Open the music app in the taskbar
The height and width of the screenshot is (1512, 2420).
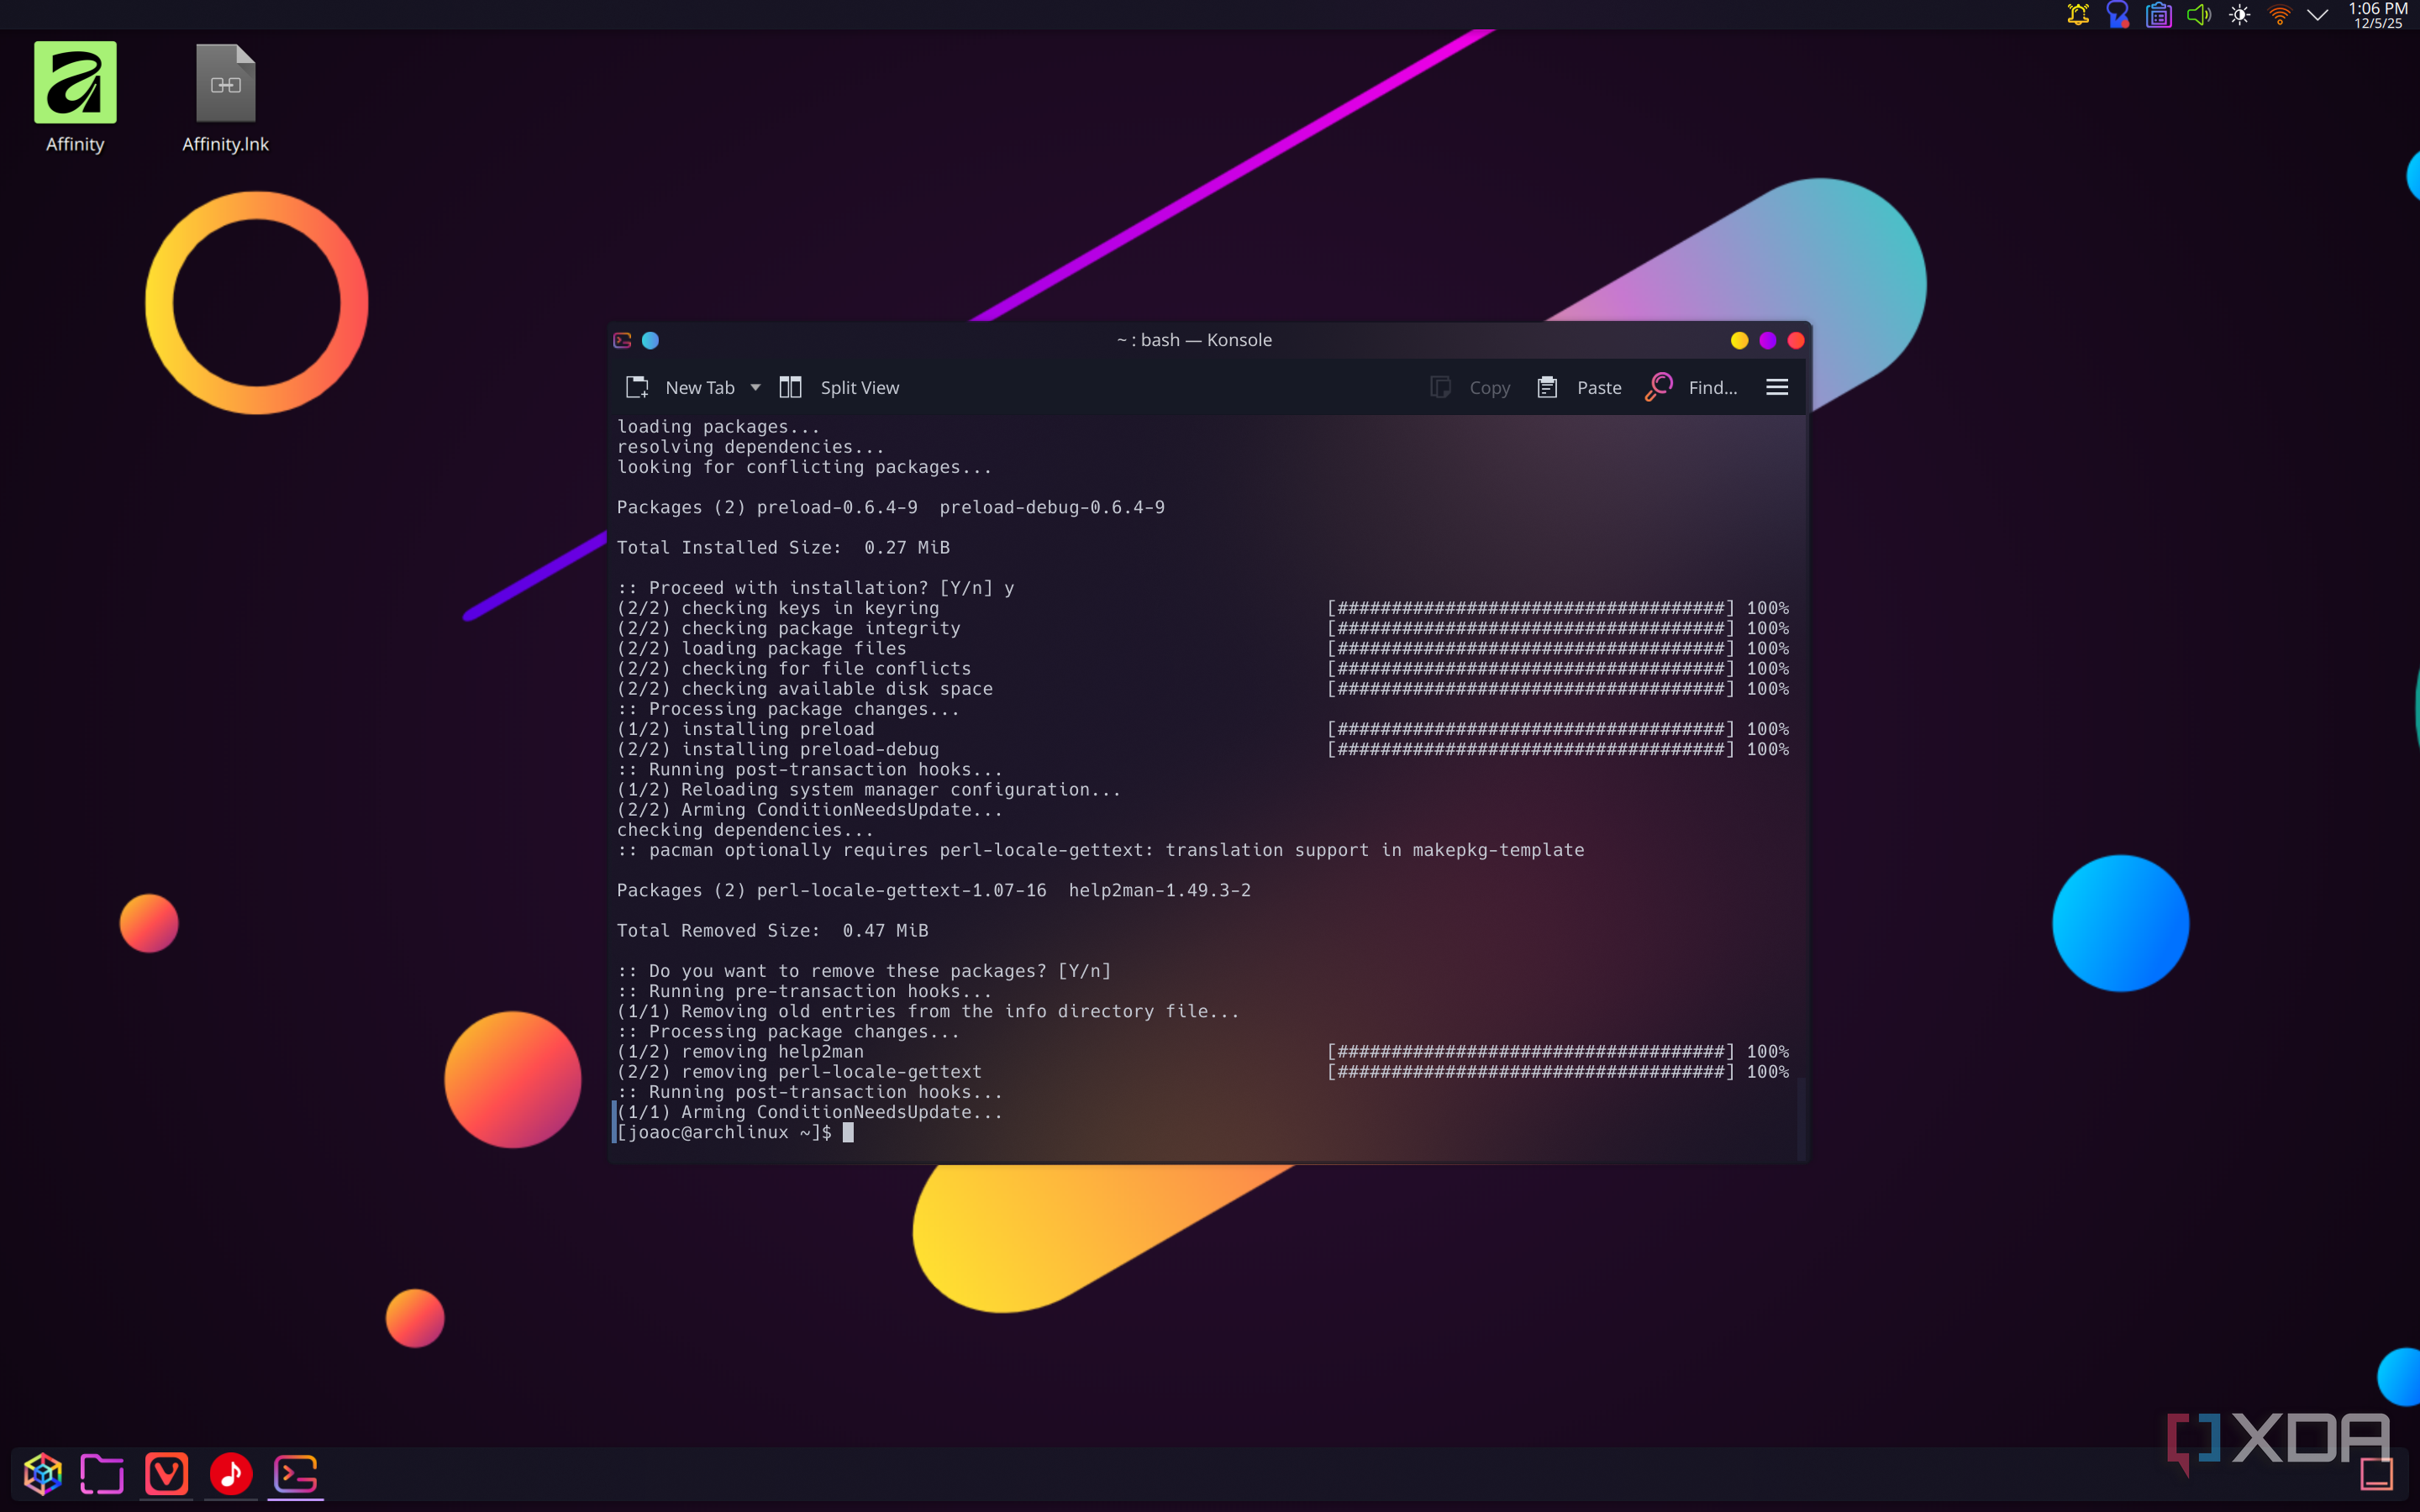coord(231,1473)
